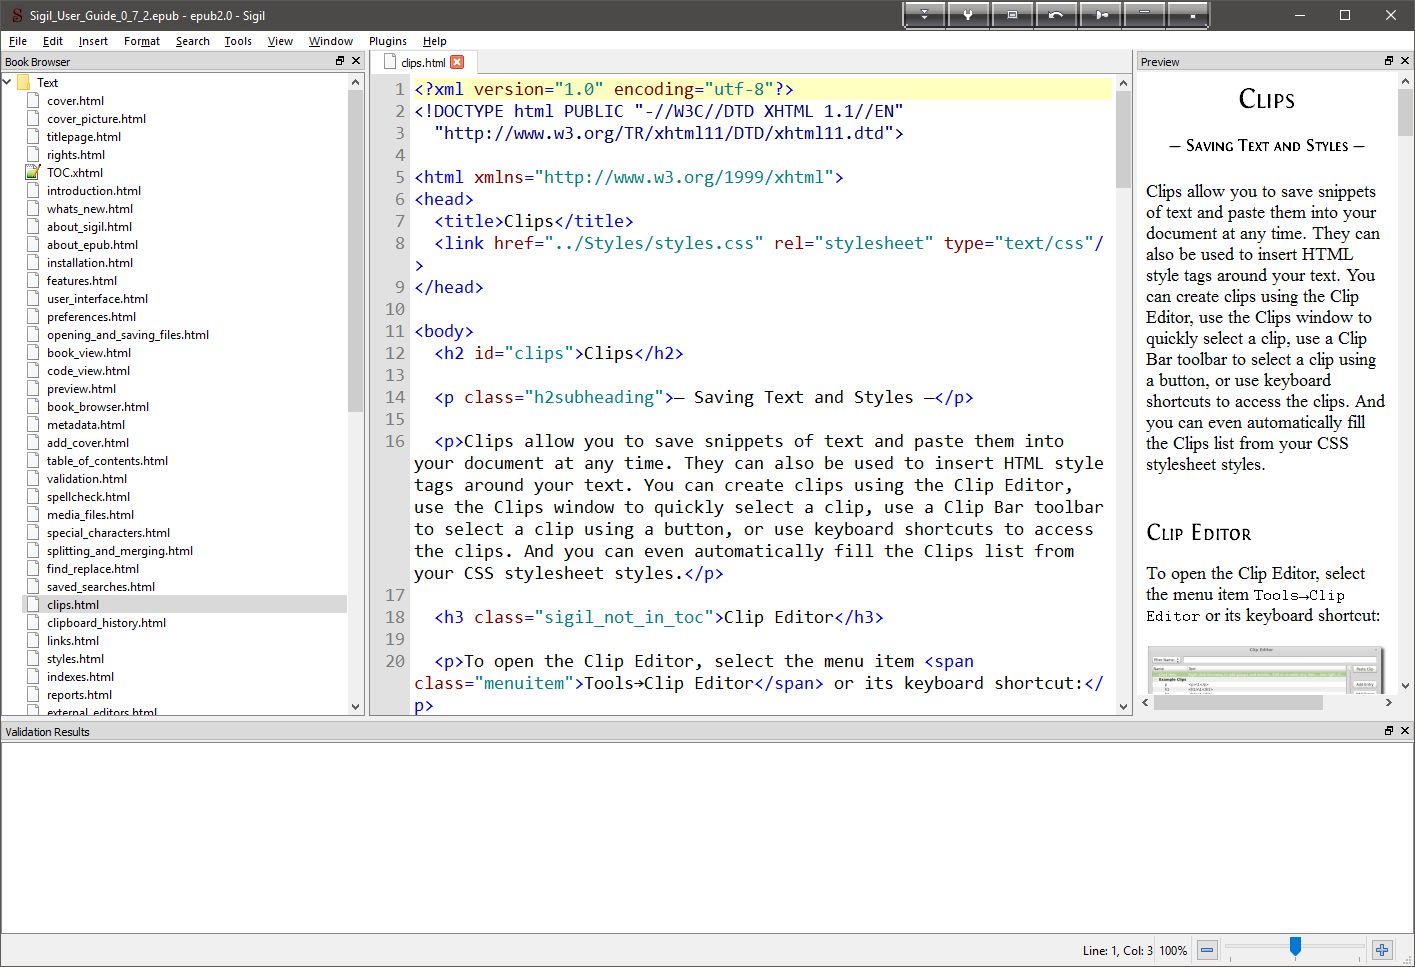Click the Preview horizontal scroll right arrow
1415x967 pixels.
[1388, 703]
